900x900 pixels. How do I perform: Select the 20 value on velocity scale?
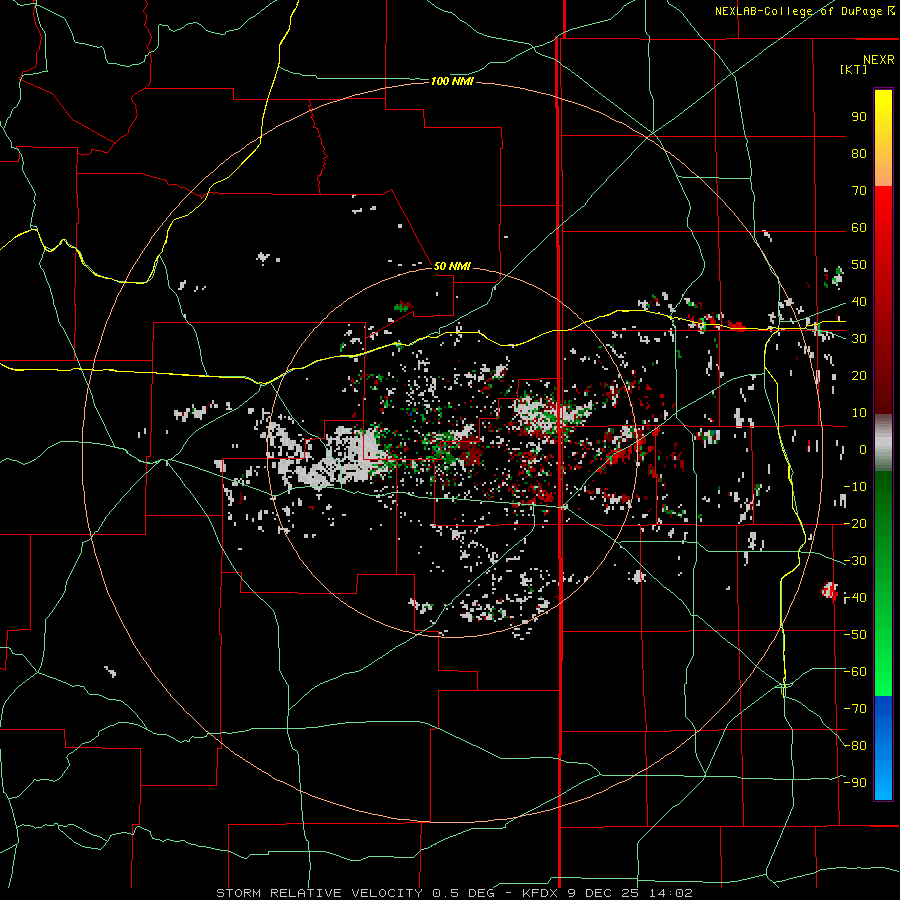pyautogui.click(x=859, y=375)
